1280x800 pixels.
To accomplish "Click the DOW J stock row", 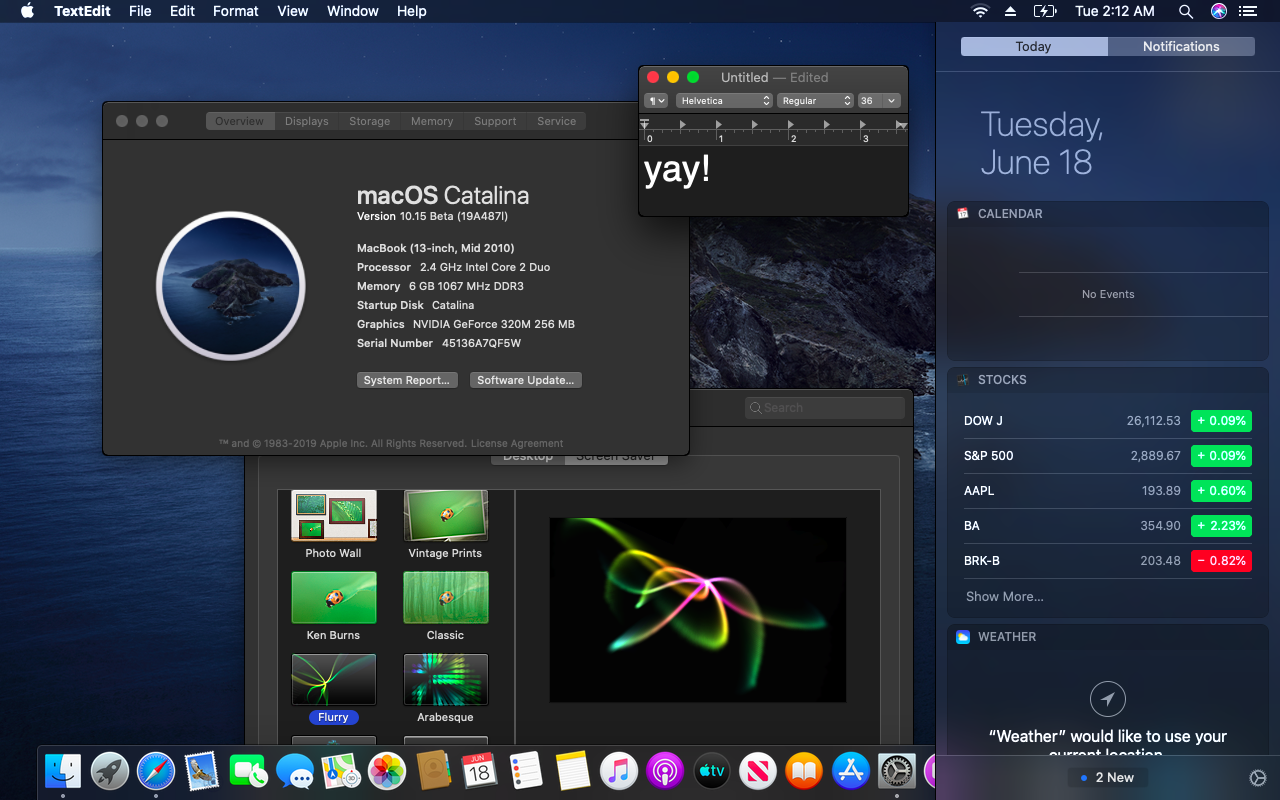I will point(1108,421).
